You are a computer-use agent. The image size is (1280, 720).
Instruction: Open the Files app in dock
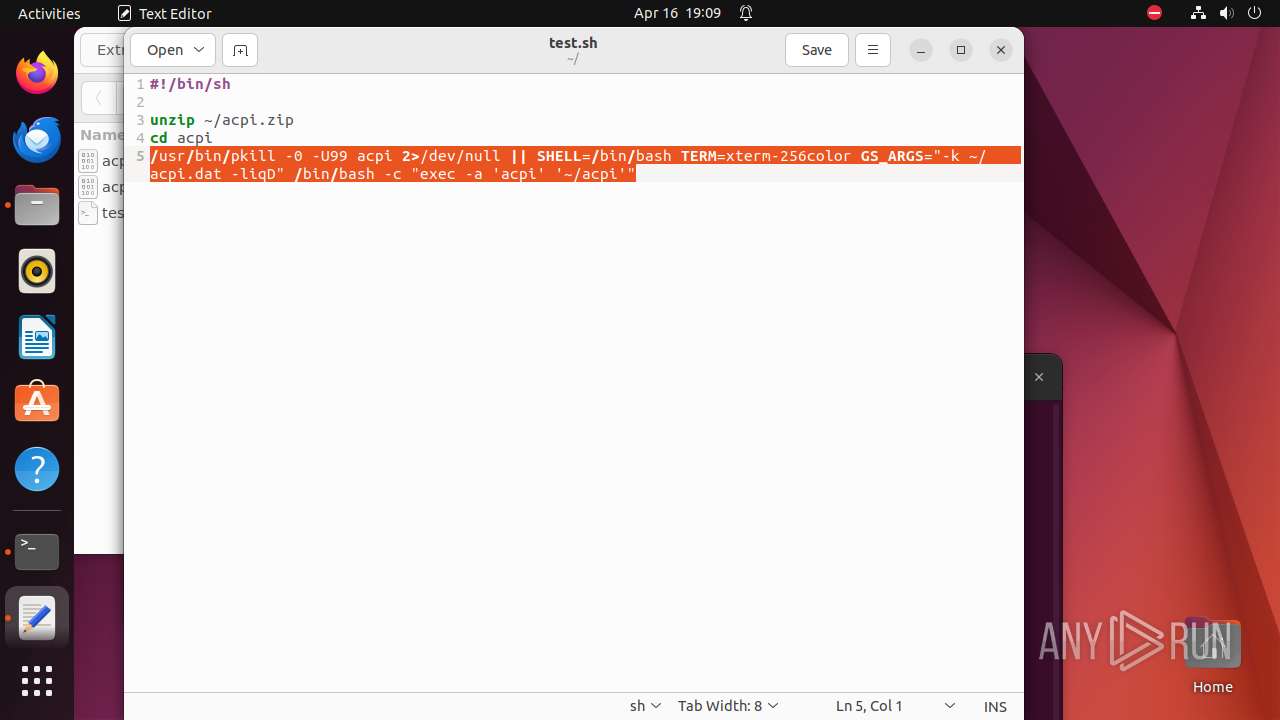coord(37,205)
